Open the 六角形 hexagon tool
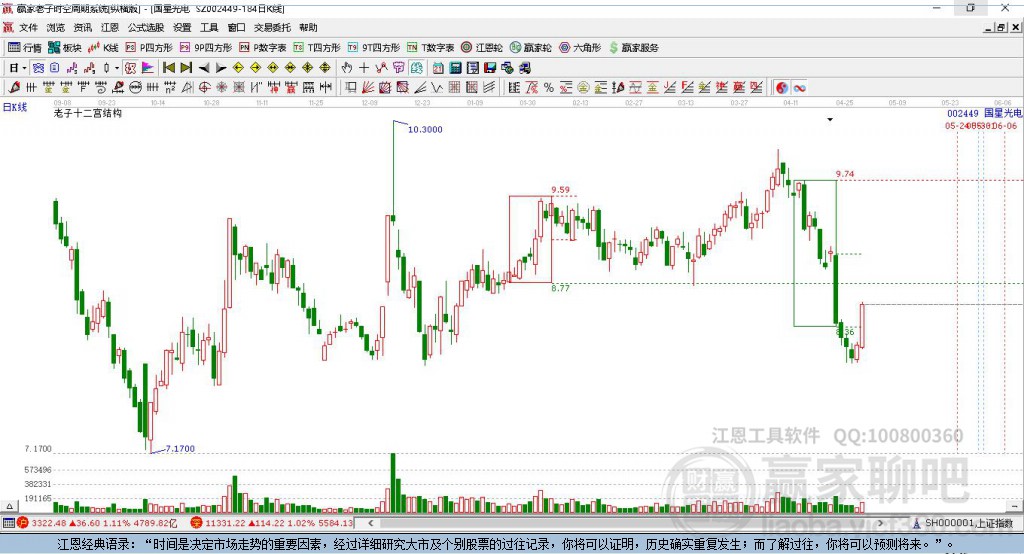Screen dimensions: 1024x554 580,48
